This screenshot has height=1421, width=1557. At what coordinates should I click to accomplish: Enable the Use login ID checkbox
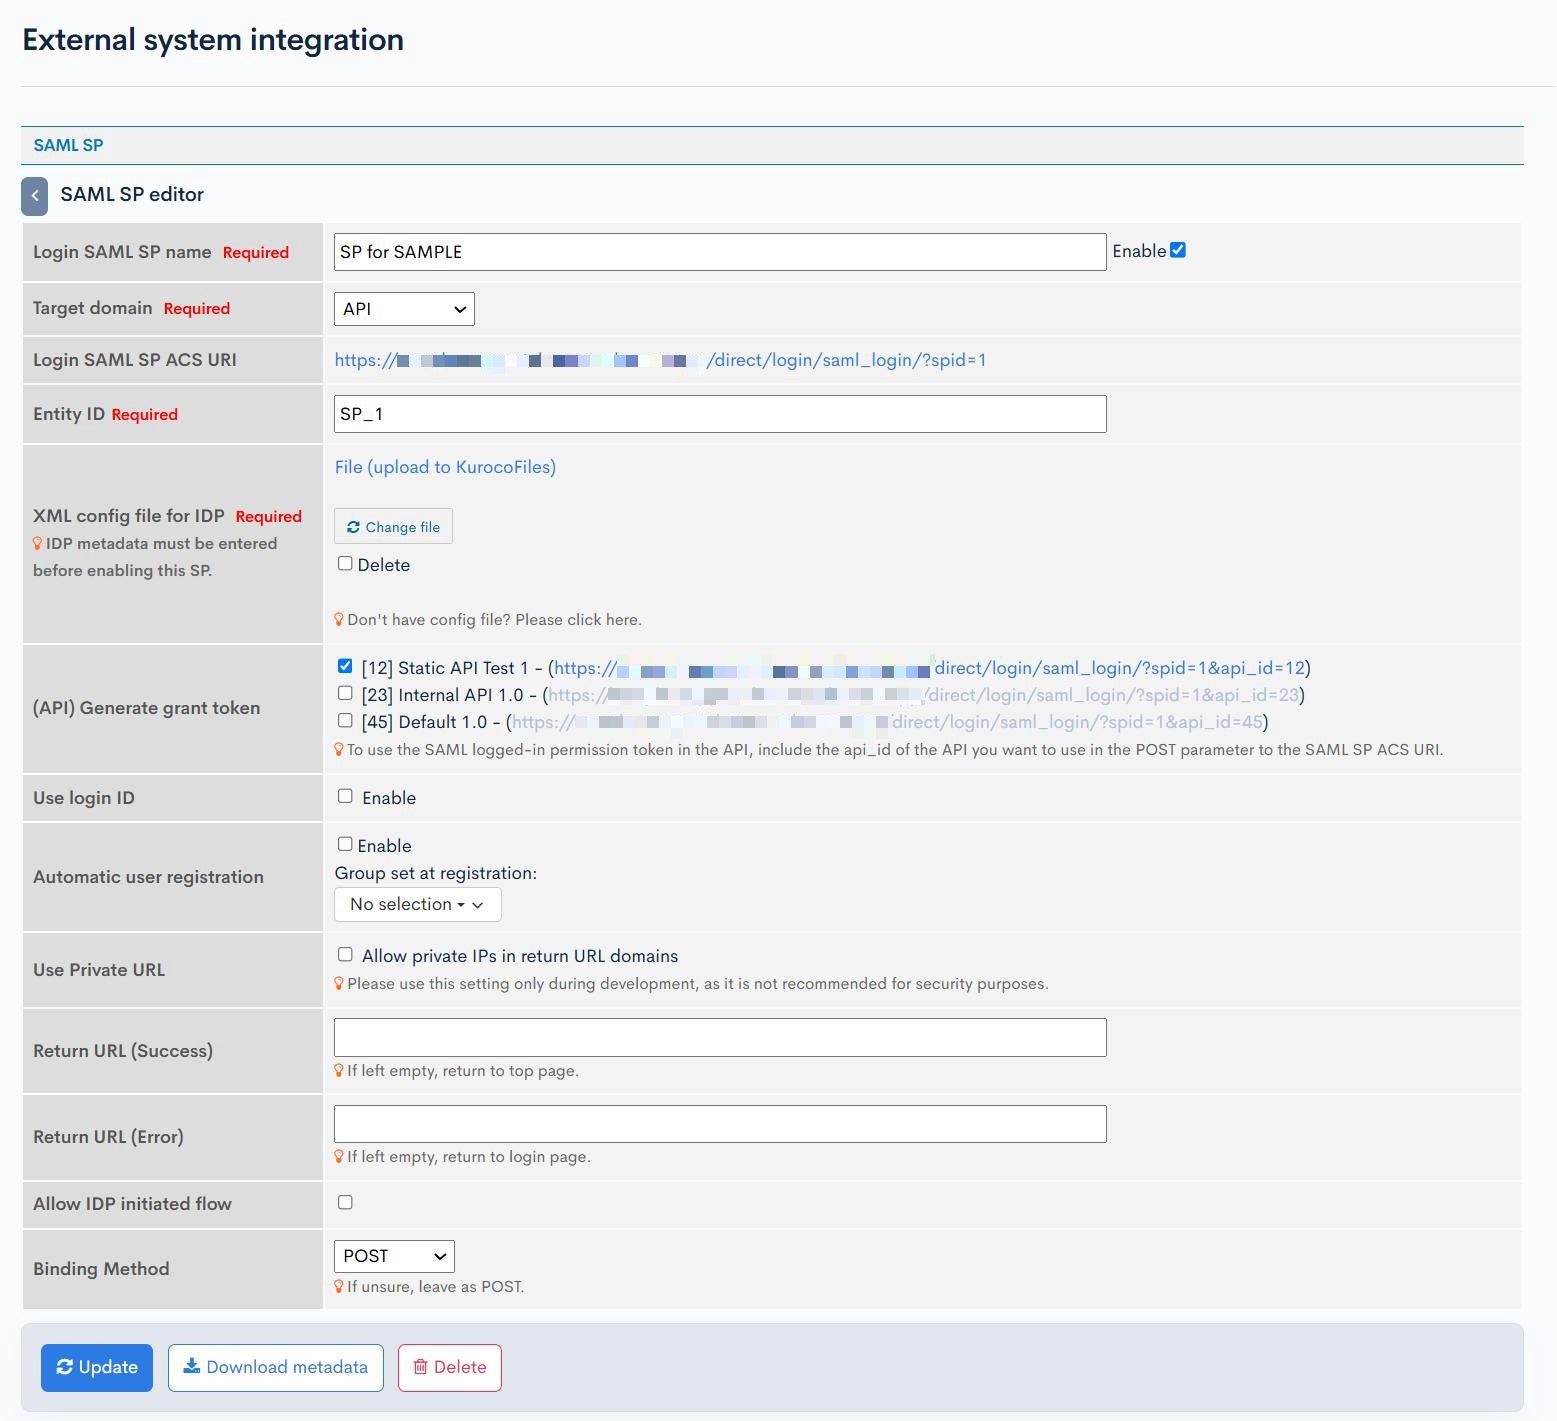tap(345, 796)
